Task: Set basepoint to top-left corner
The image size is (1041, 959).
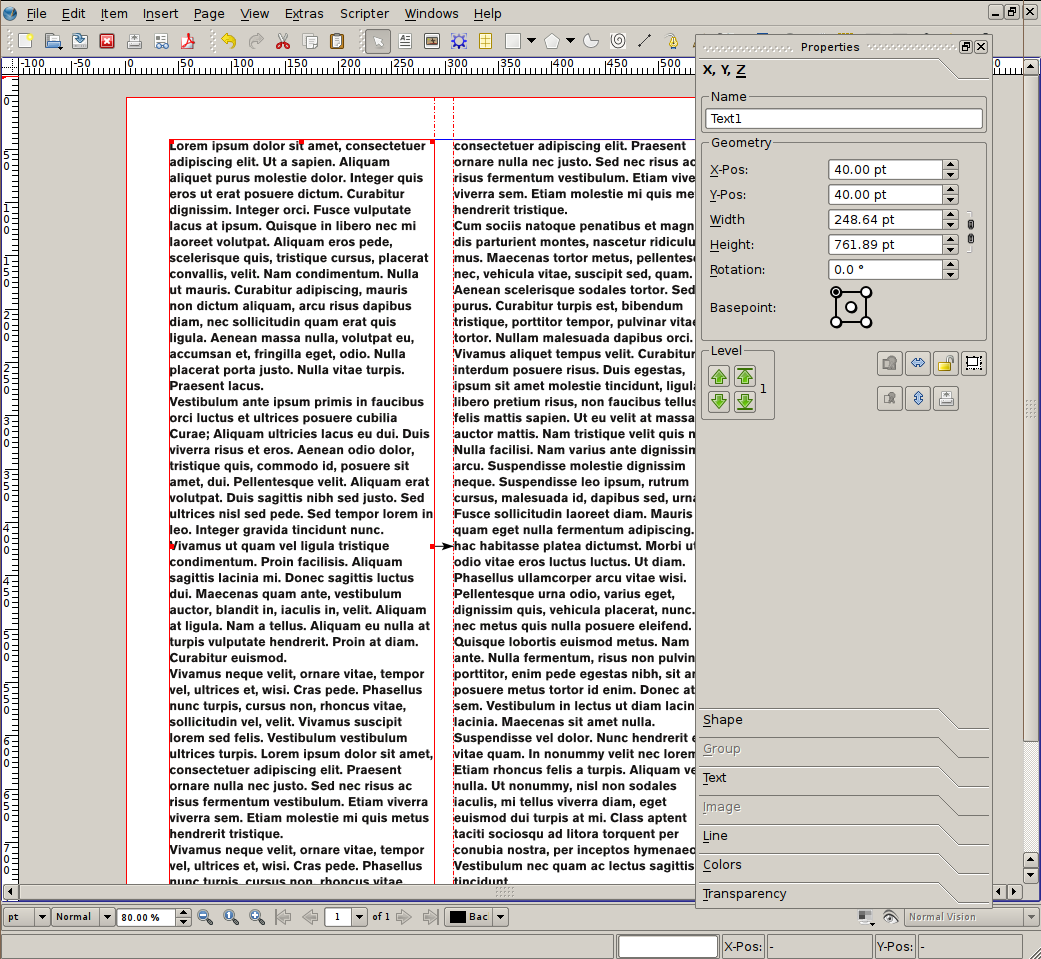Action: (x=837, y=292)
